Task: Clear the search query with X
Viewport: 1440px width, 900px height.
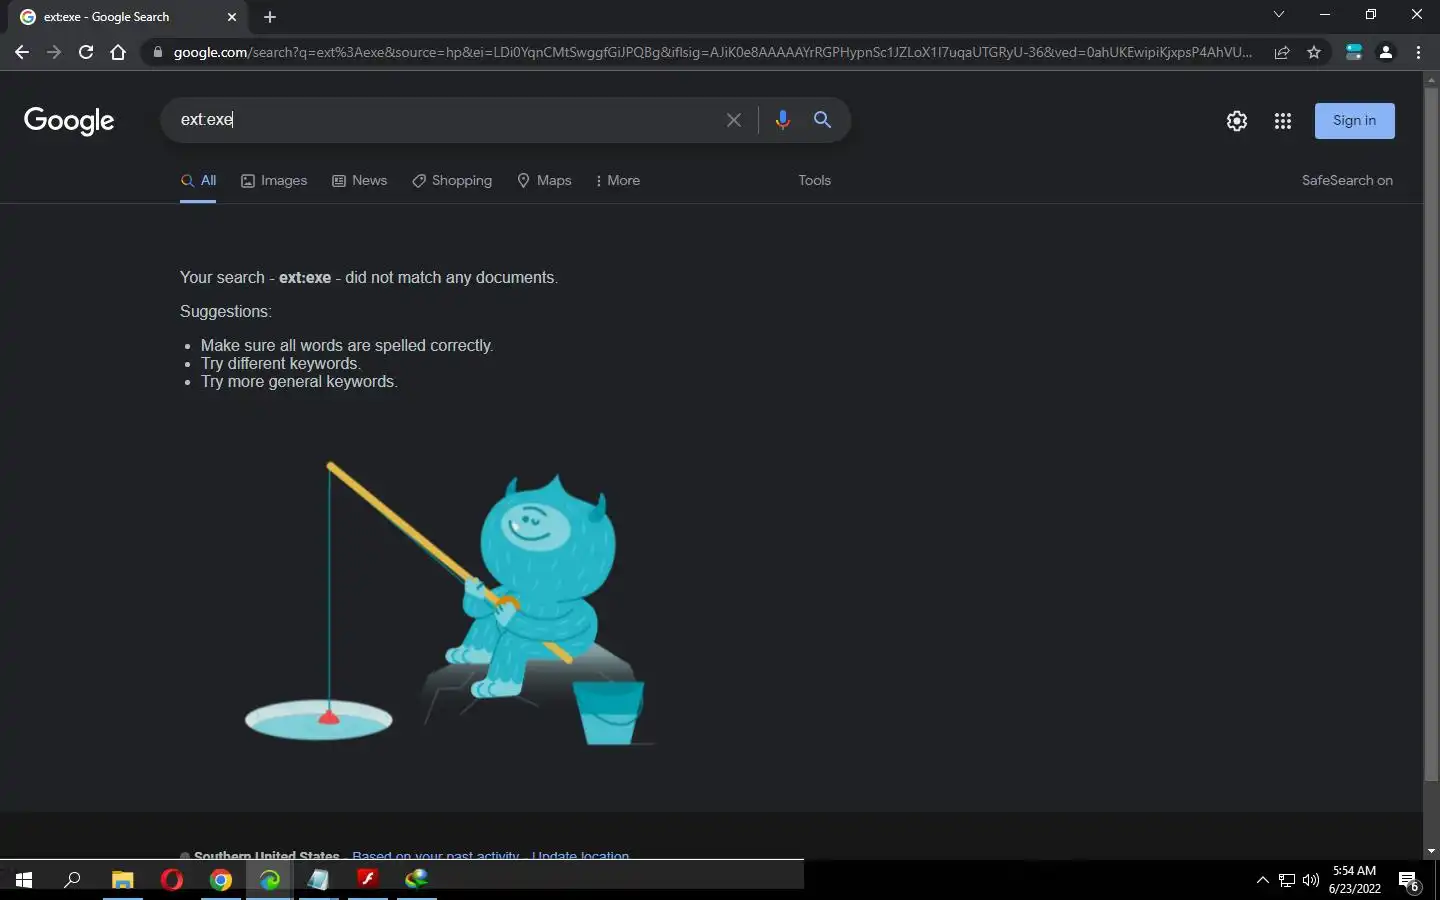Action: click(733, 120)
